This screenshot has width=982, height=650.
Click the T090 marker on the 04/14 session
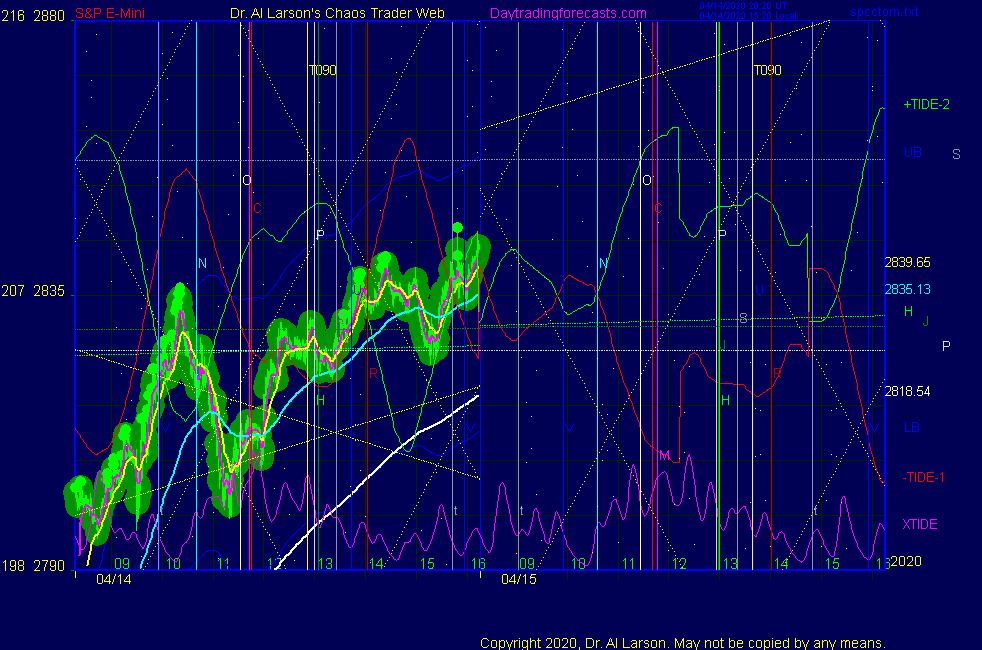[323, 70]
